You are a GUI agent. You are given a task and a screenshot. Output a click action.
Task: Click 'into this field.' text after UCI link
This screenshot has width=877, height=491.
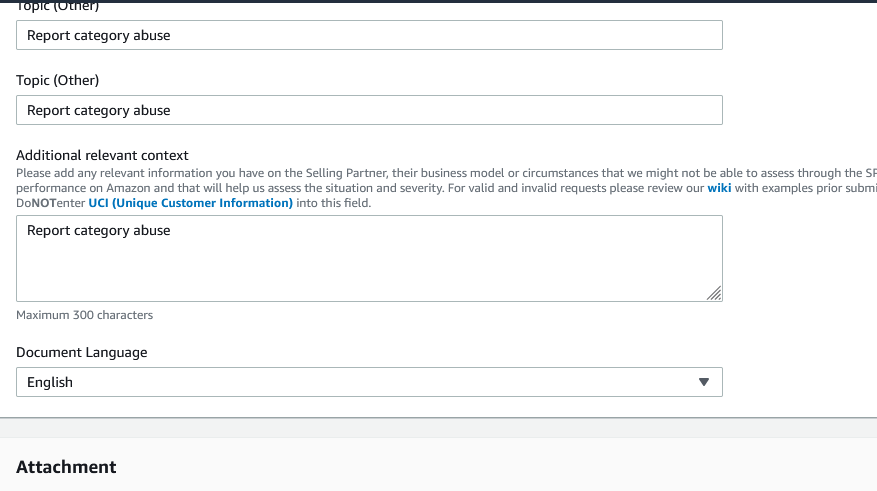334,203
